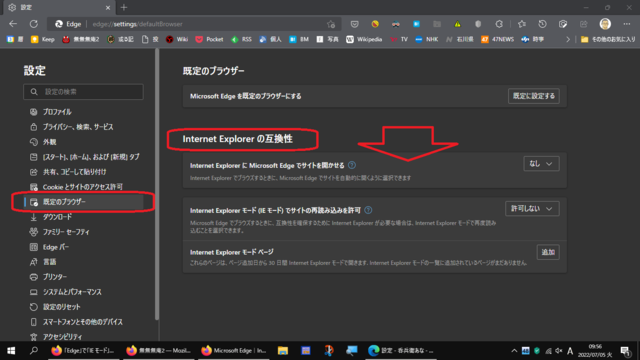The width and height of the screenshot is (640, 360).
Task: Open the TV bookmark
Action: click(399, 39)
